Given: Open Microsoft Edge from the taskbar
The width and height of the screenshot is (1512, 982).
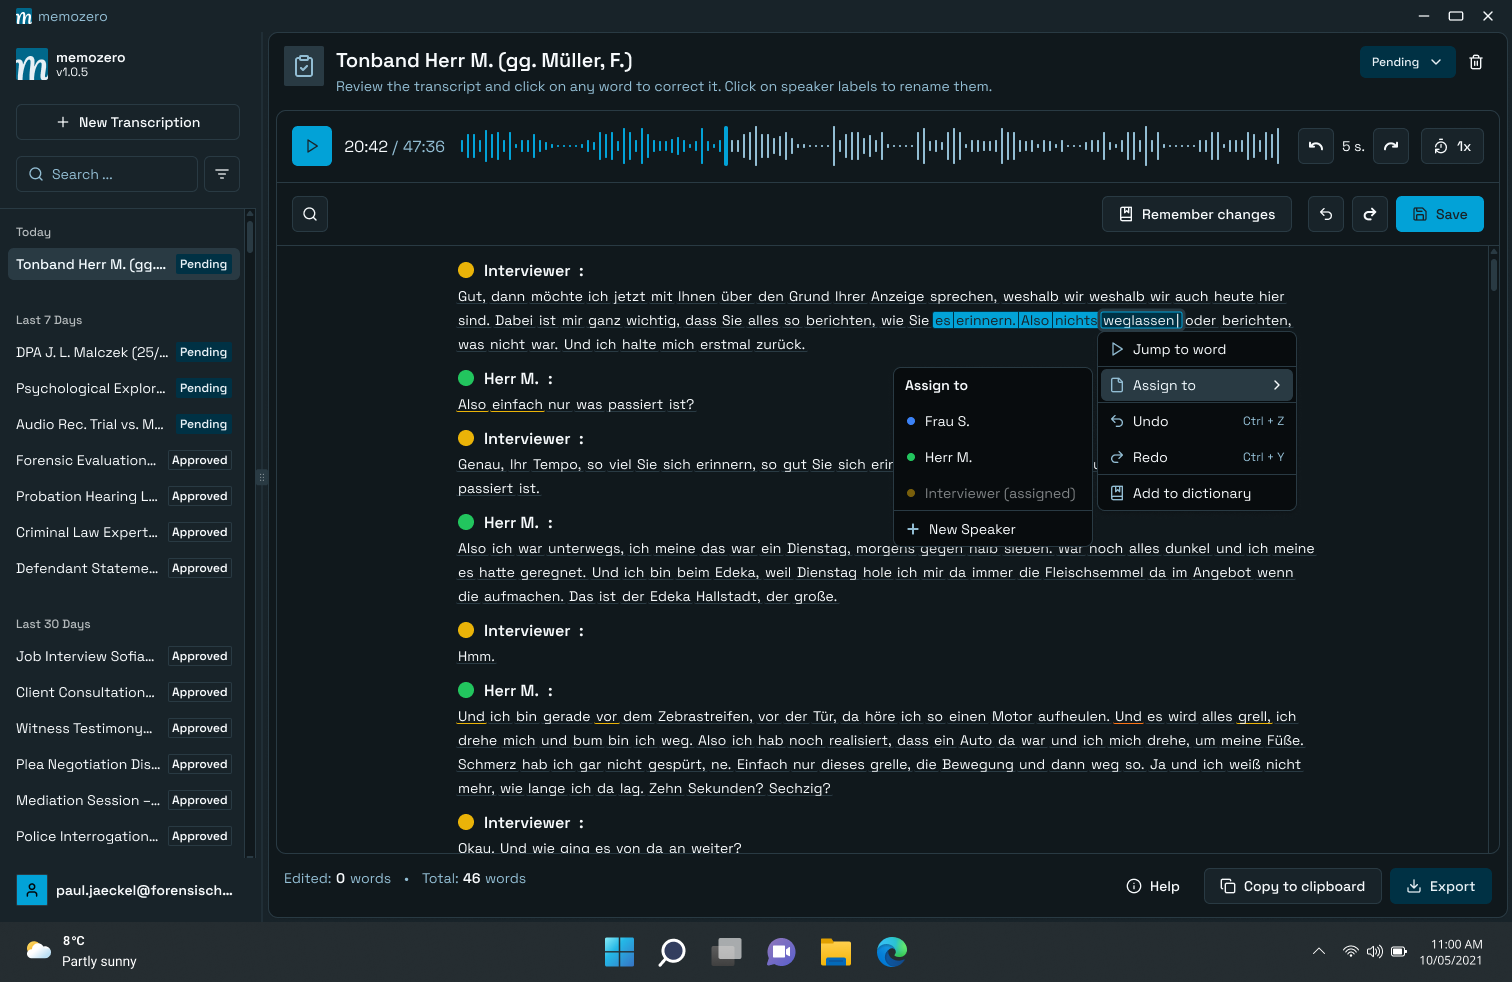Looking at the screenshot, I should pos(890,952).
